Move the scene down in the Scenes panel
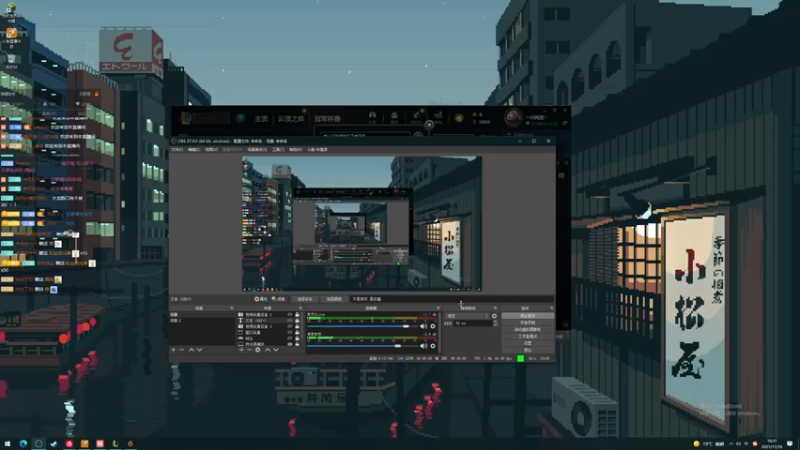 (x=199, y=349)
